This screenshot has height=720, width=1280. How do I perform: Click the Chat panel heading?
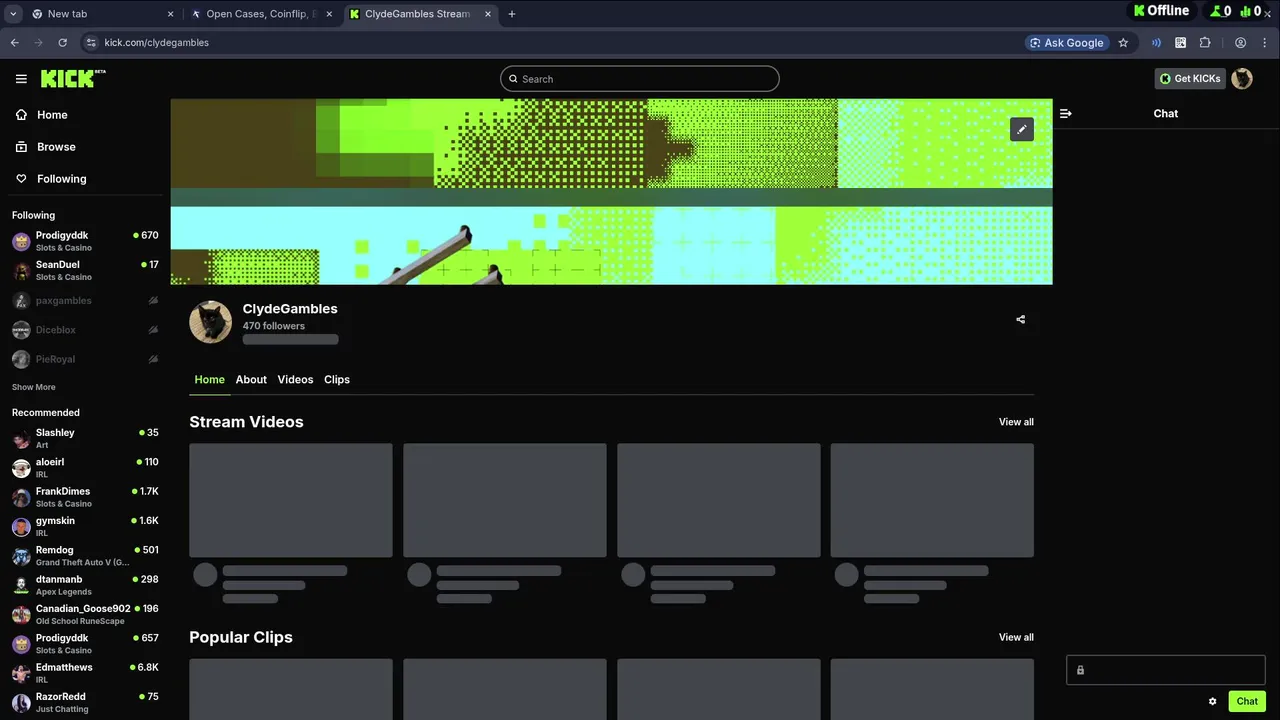pyautogui.click(x=1166, y=114)
